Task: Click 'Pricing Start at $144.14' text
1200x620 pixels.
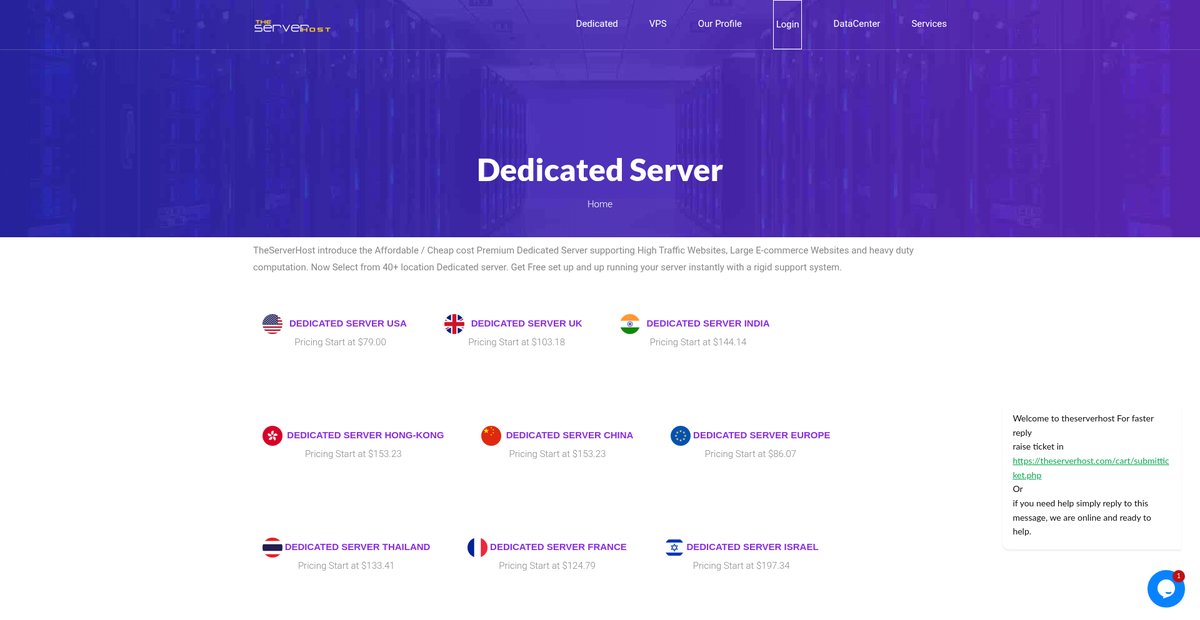Action: [698, 342]
